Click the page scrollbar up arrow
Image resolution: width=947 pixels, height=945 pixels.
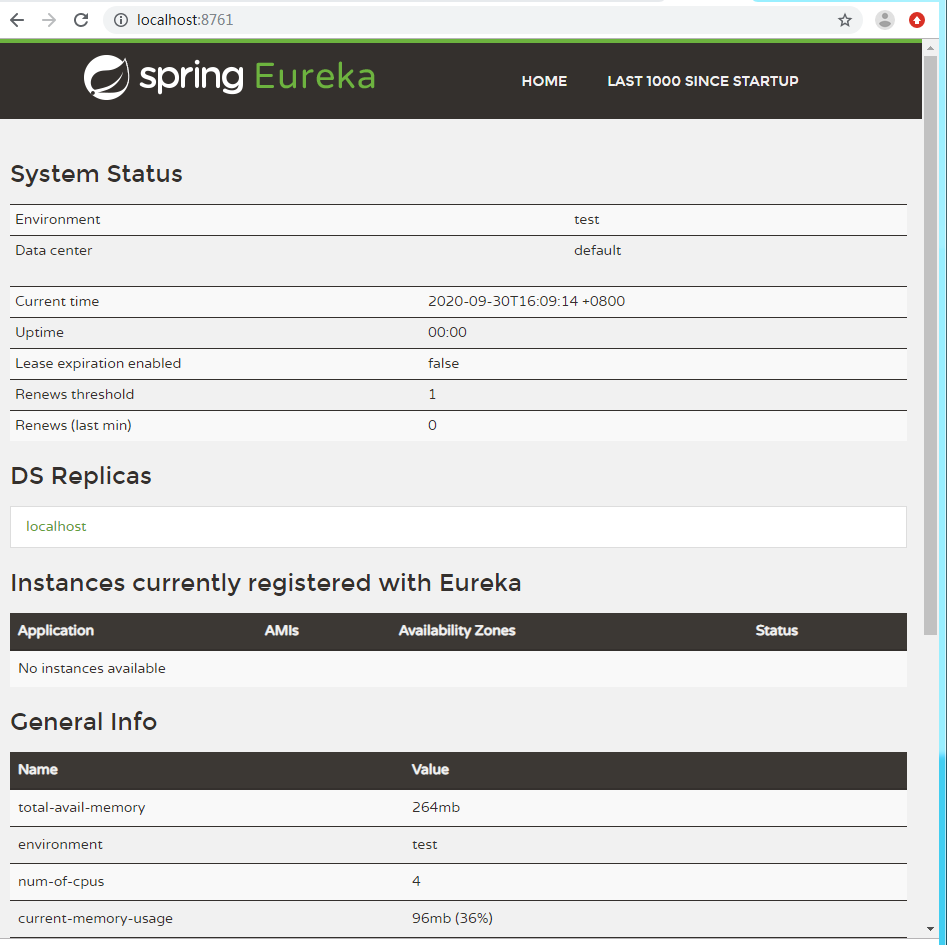pos(930,48)
